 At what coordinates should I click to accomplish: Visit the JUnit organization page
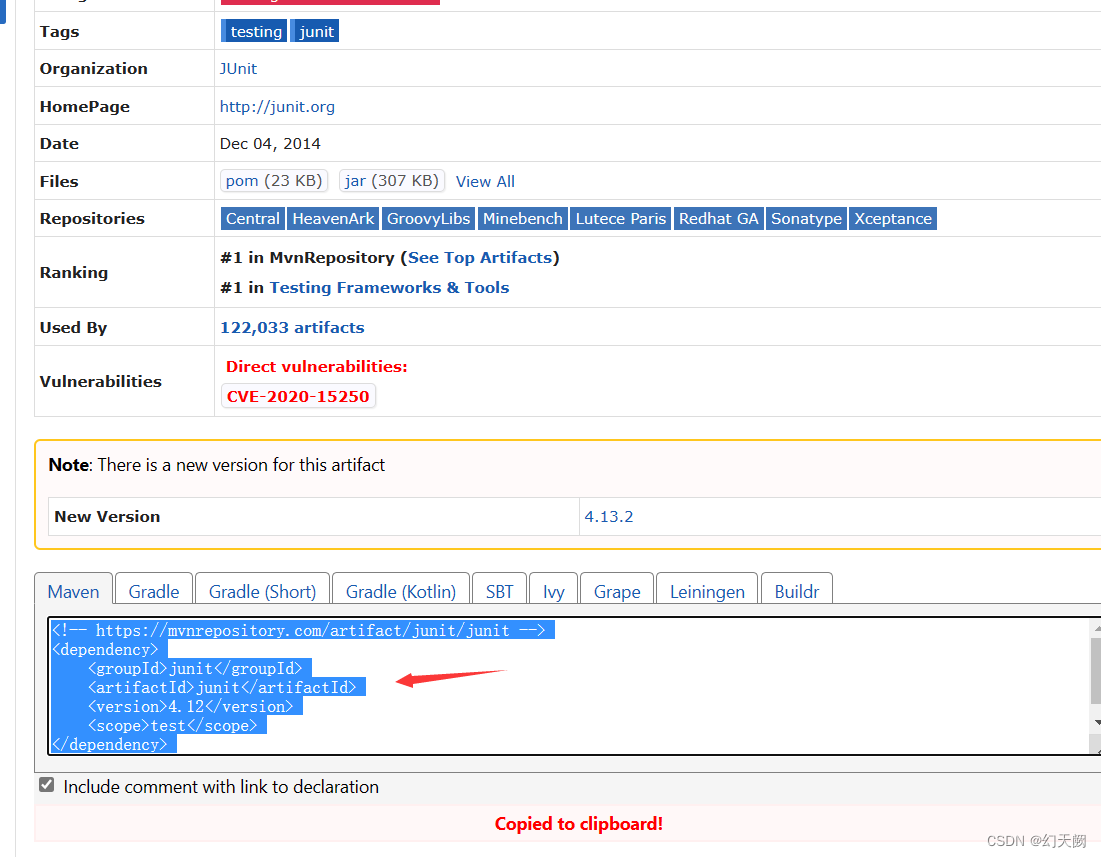coord(238,68)
